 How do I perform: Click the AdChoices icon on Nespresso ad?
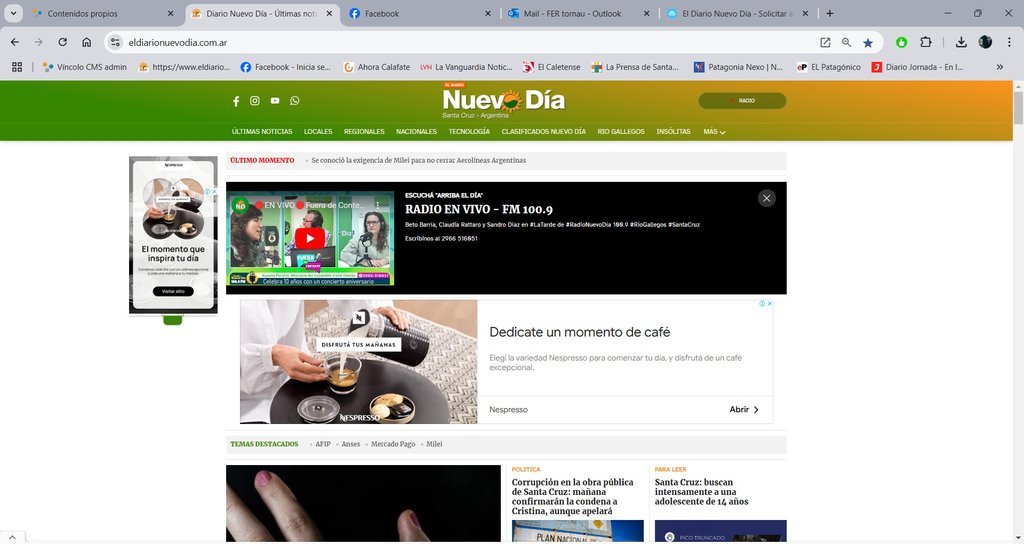762,304
